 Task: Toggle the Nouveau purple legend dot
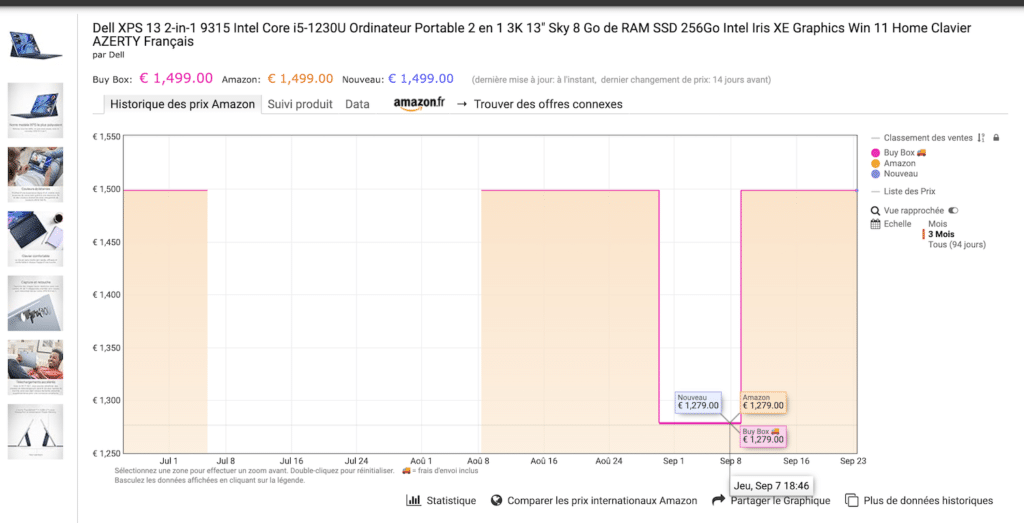[x=875, y=174]
